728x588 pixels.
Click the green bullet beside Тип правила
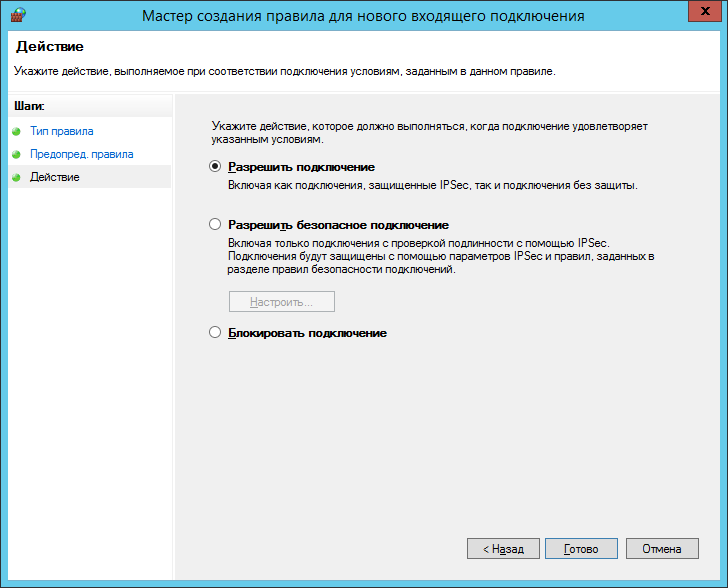(x=16, y=131)
